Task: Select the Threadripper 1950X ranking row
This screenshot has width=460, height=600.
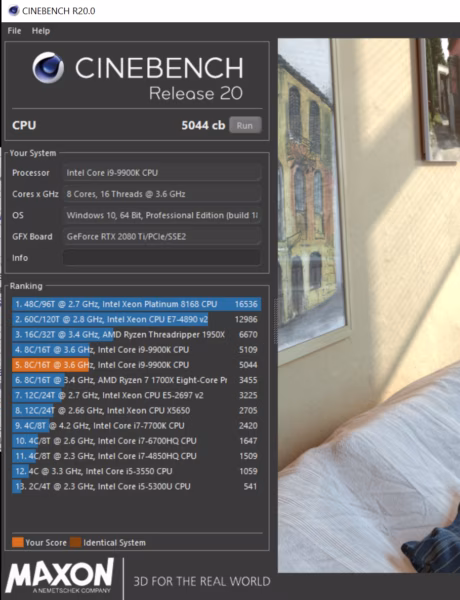Action: click(x=136, y=334)
